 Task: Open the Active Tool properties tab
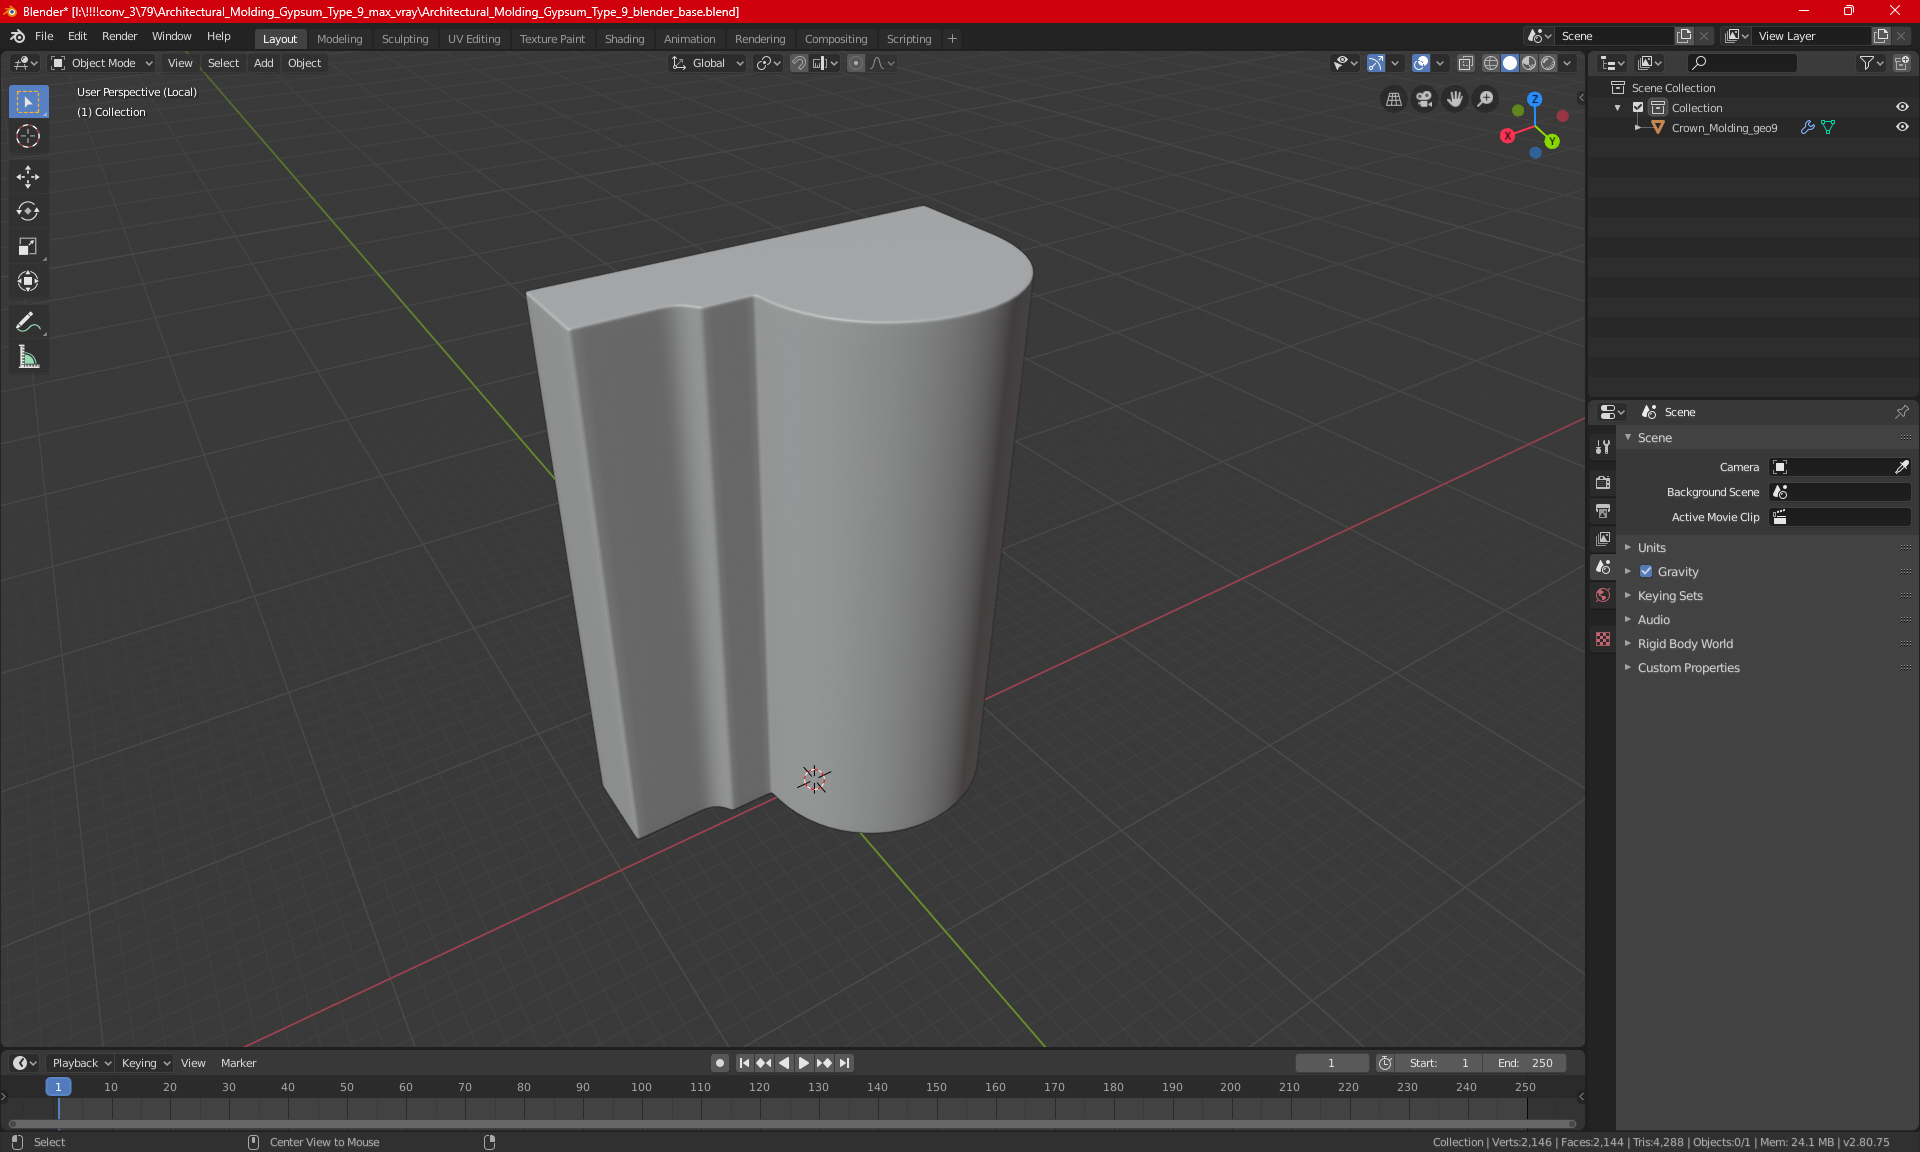click(x=1603, y=447)
